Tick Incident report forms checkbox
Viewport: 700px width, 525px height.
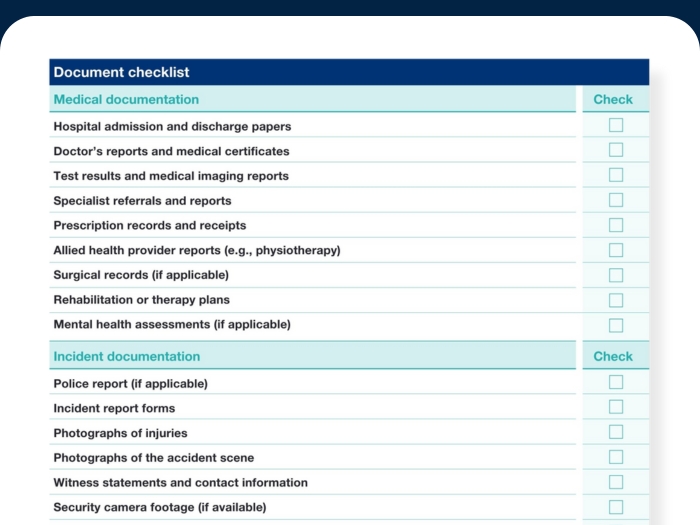coord(616,408)
